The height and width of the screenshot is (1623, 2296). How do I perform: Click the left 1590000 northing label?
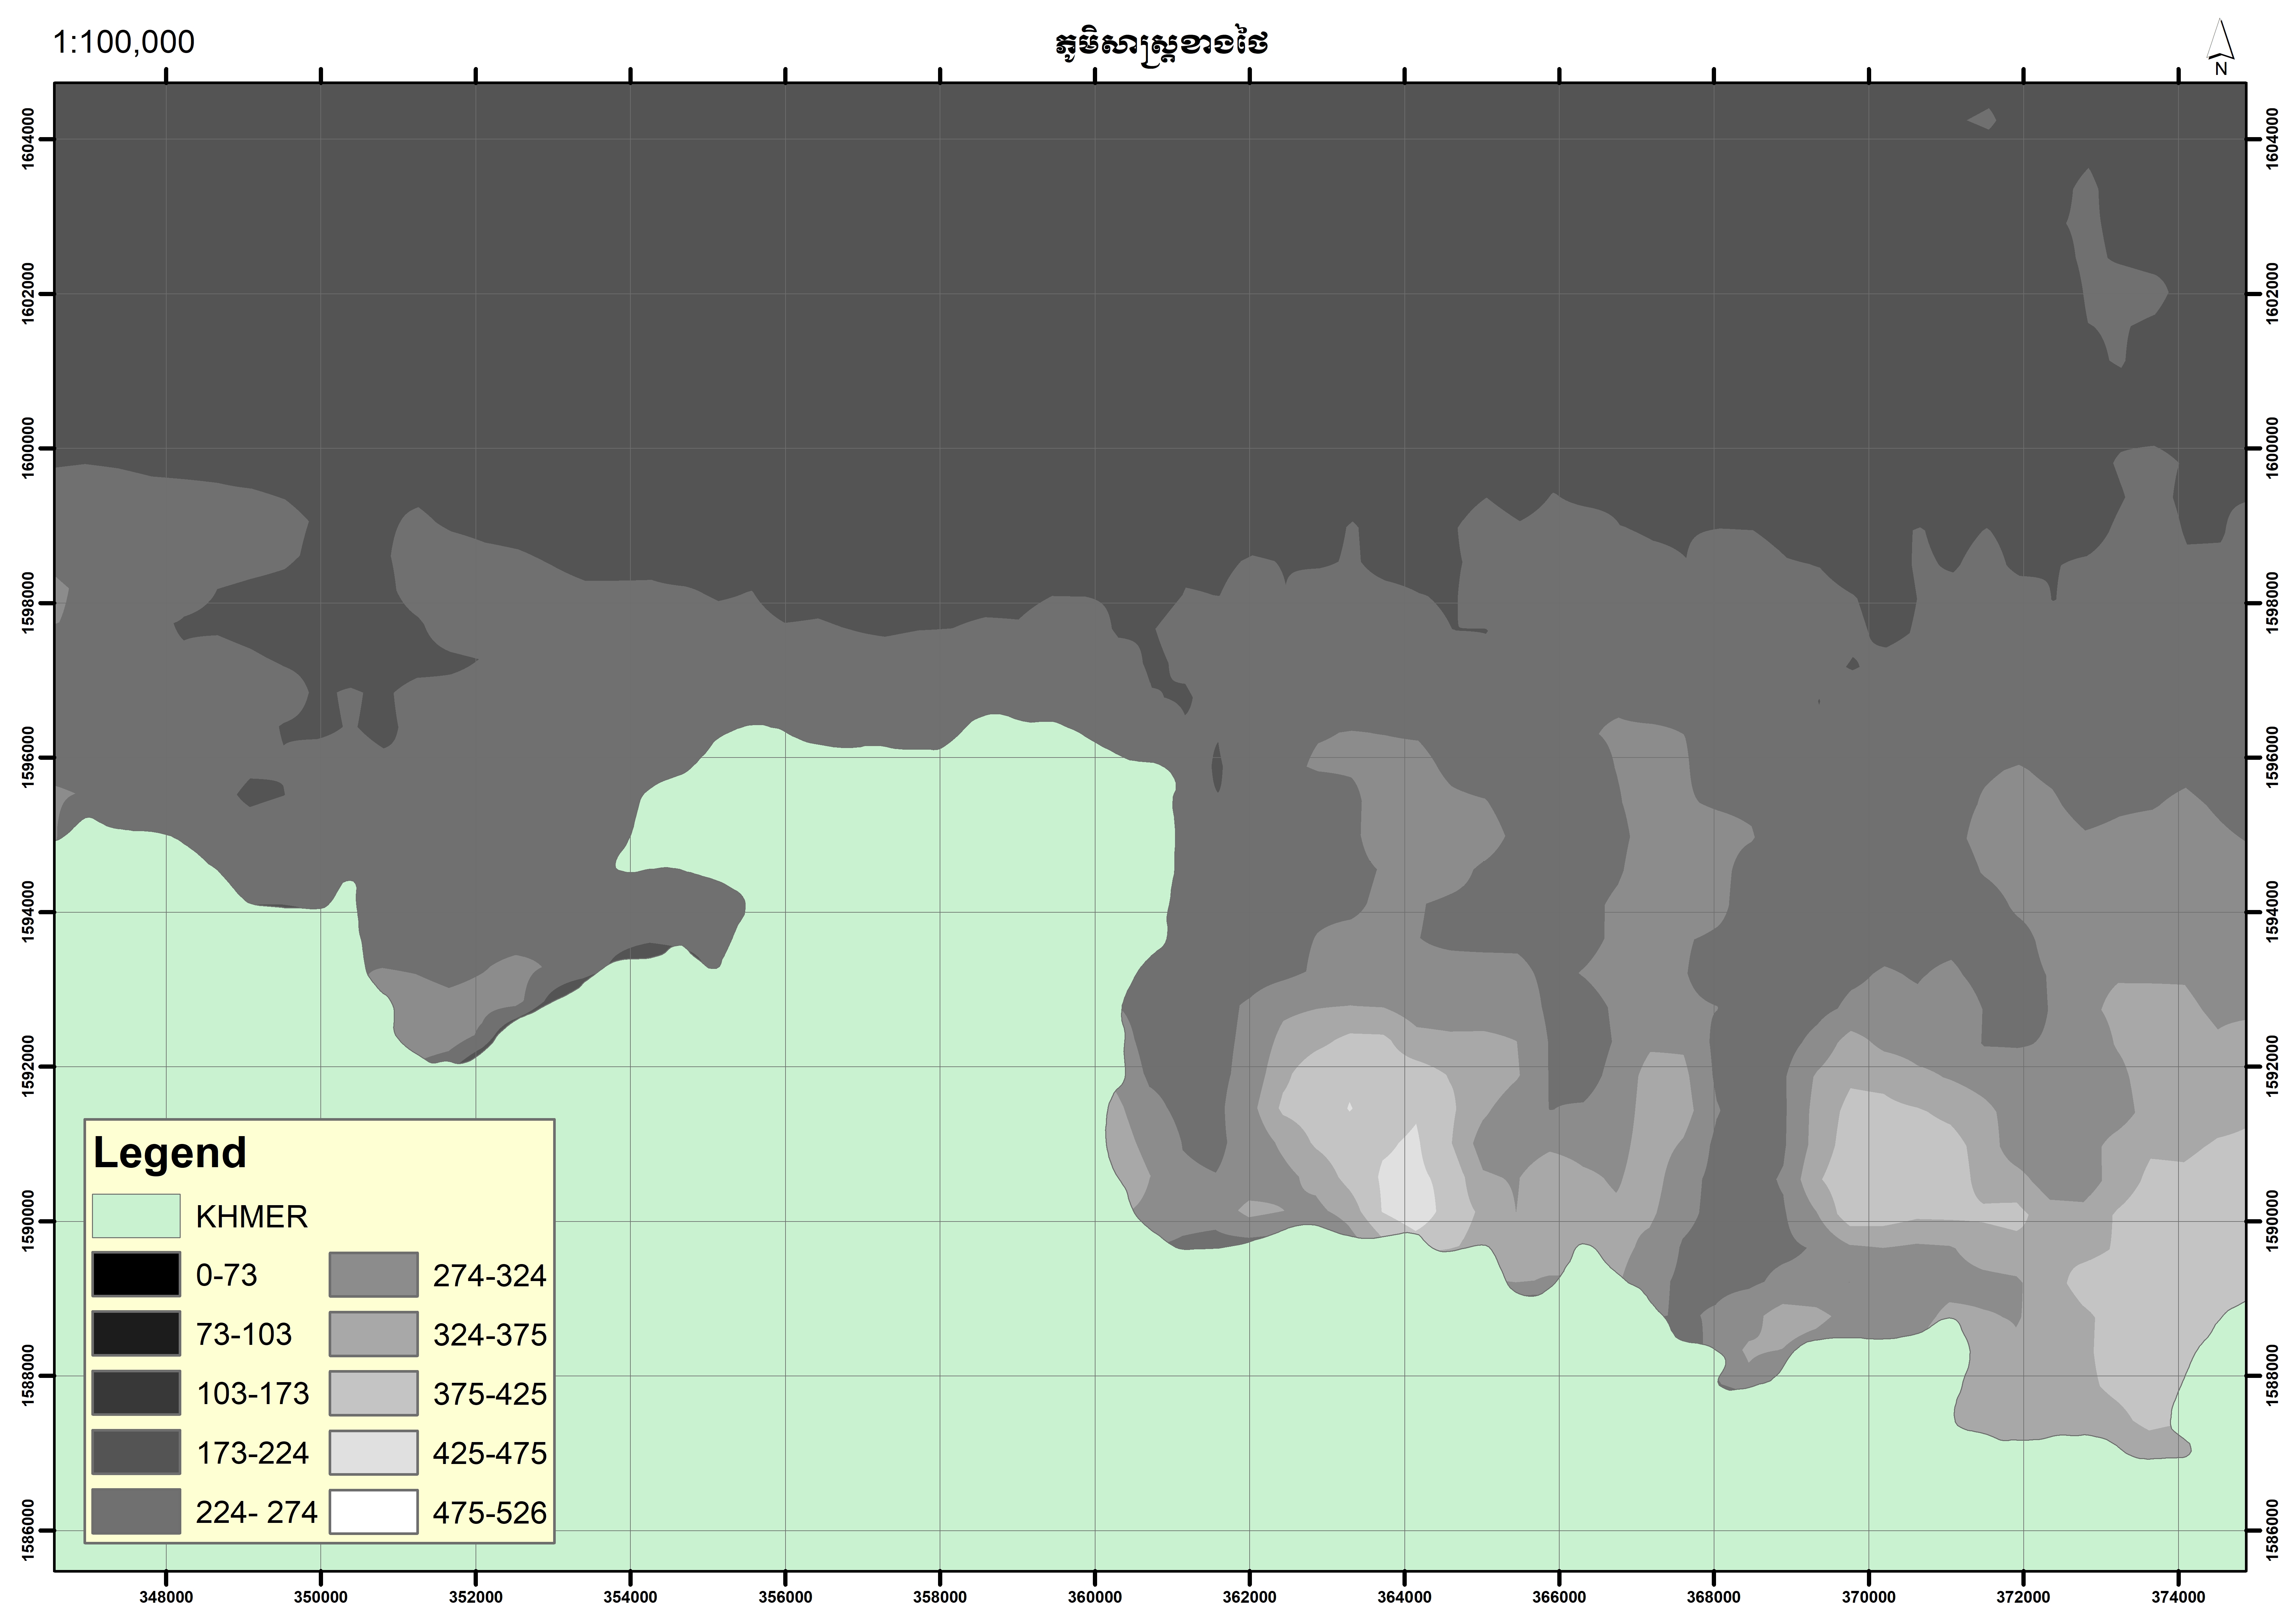tap(28, 1221)
